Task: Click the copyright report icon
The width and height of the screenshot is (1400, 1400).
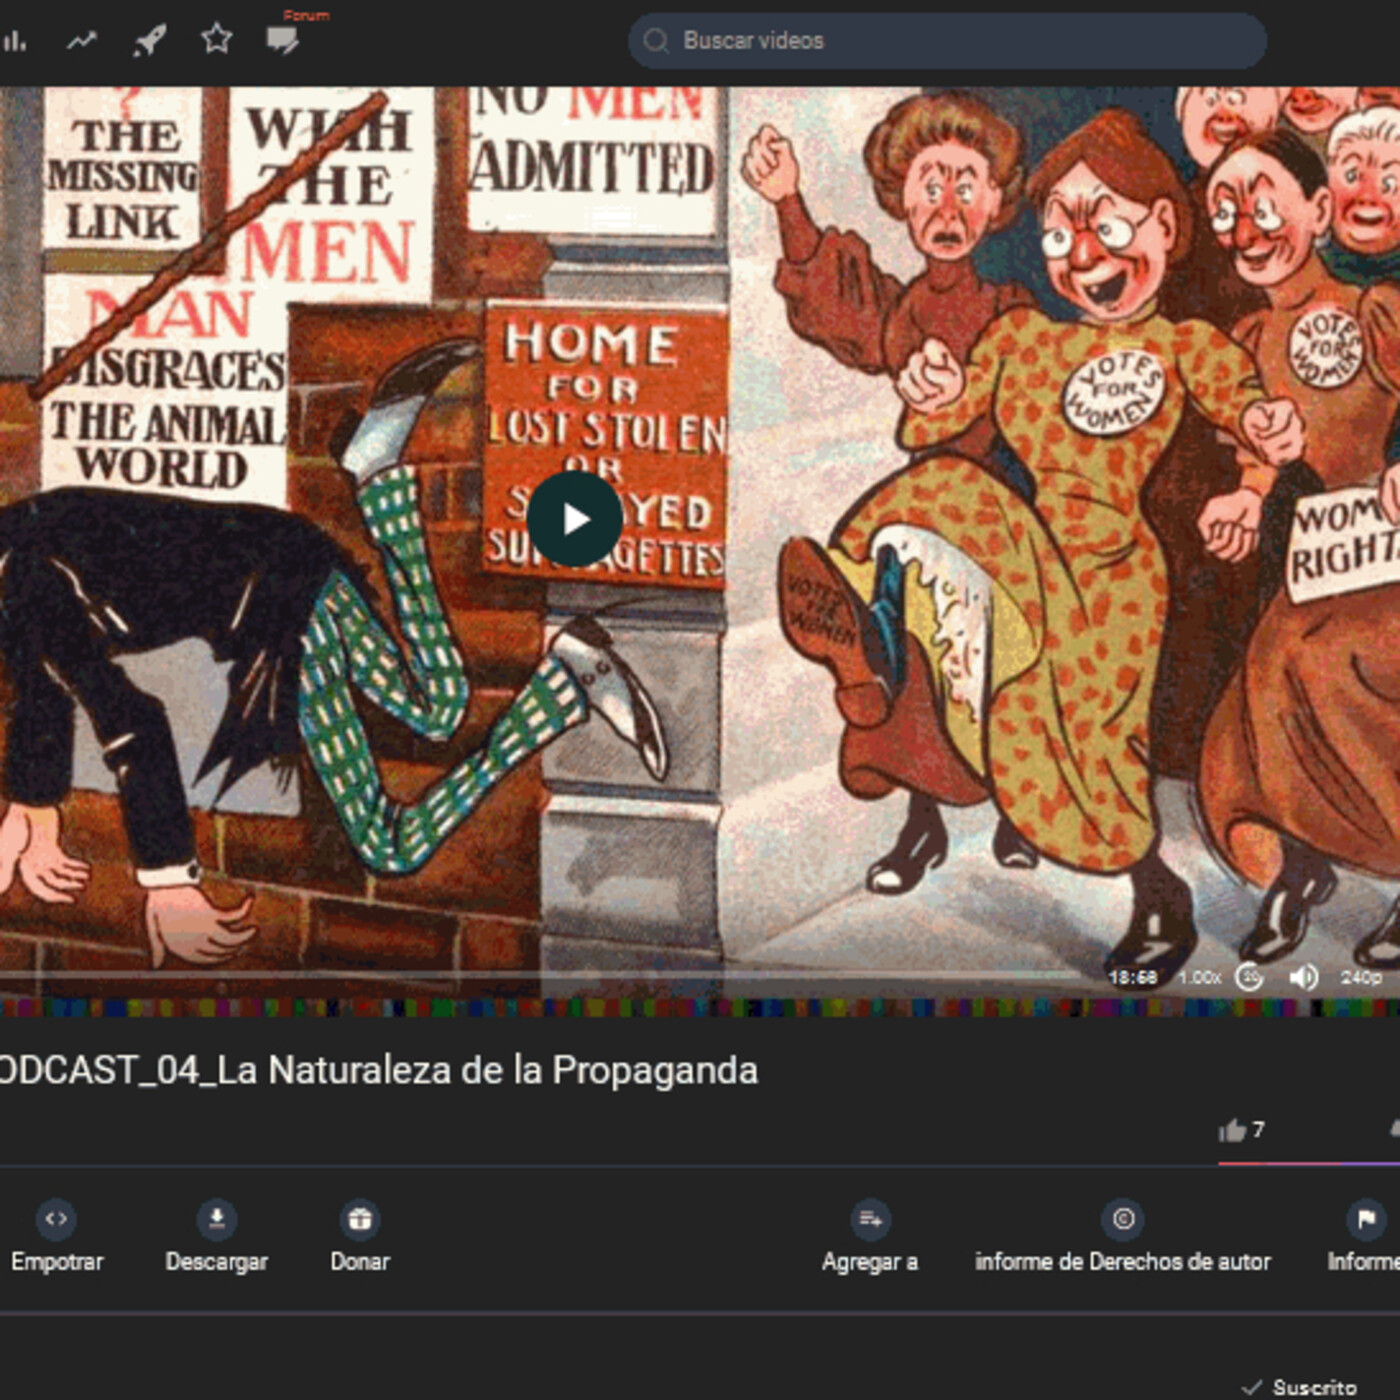Action: coord(1123,1219)
